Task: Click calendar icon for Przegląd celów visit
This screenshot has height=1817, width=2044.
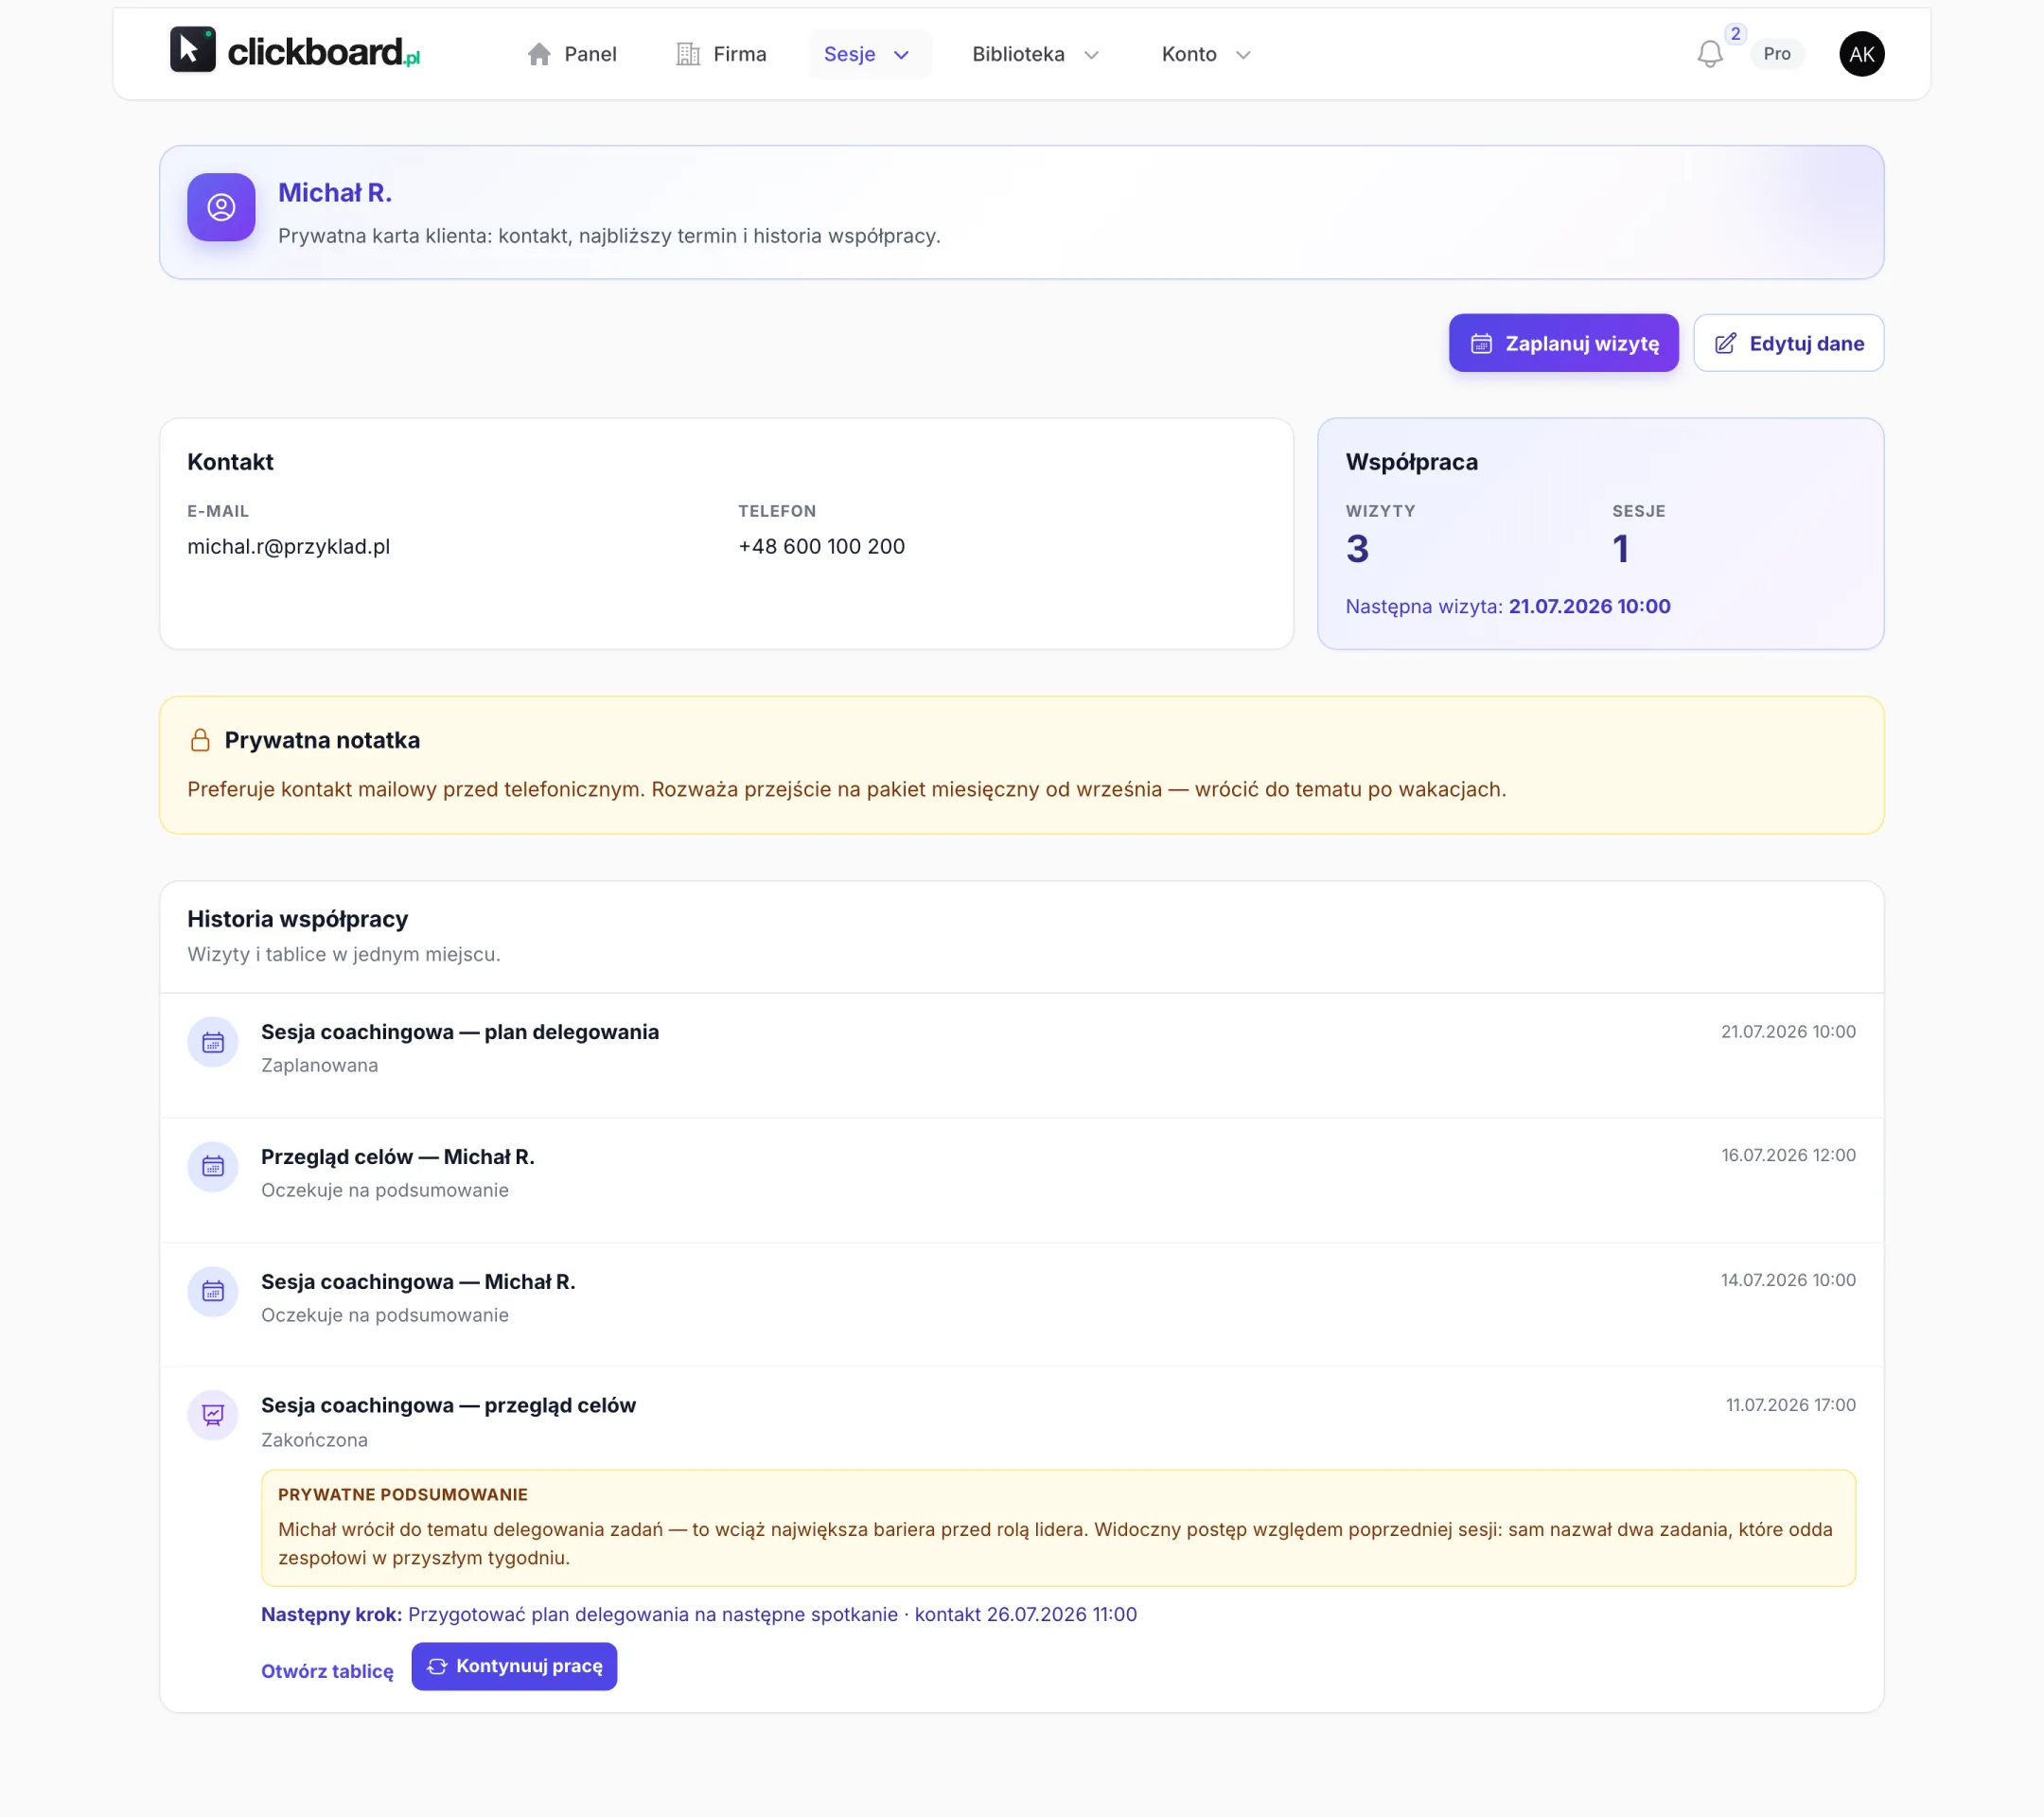Action: coord(213,1166)
